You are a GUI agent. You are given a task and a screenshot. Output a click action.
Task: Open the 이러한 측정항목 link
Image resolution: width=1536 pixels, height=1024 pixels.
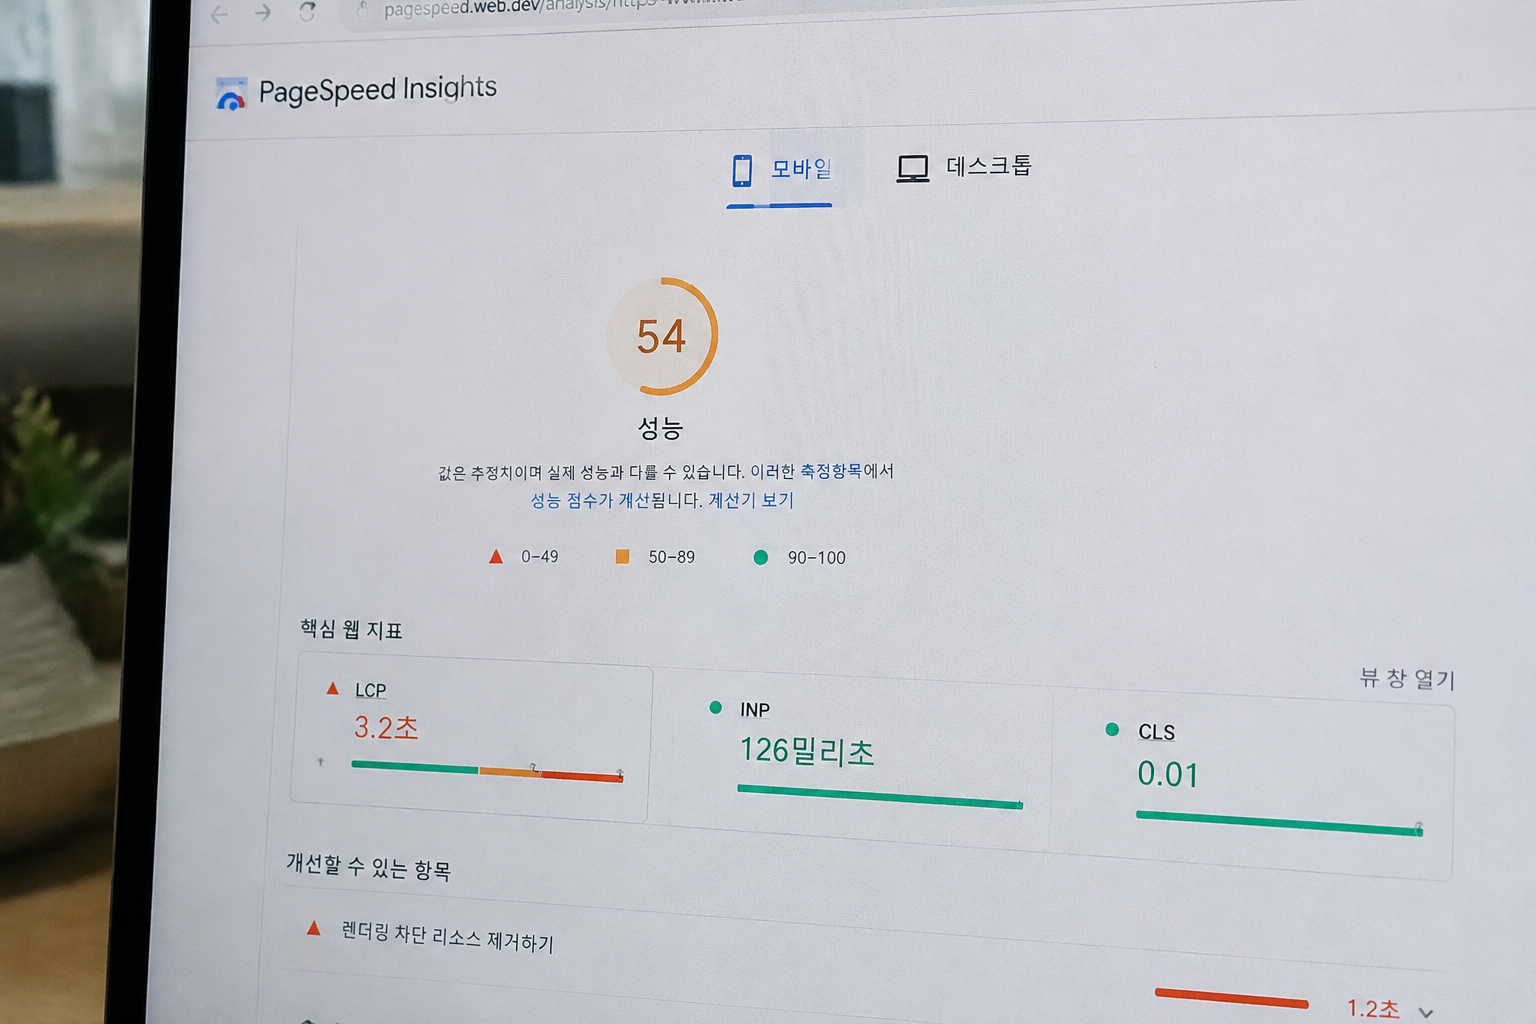806,470
